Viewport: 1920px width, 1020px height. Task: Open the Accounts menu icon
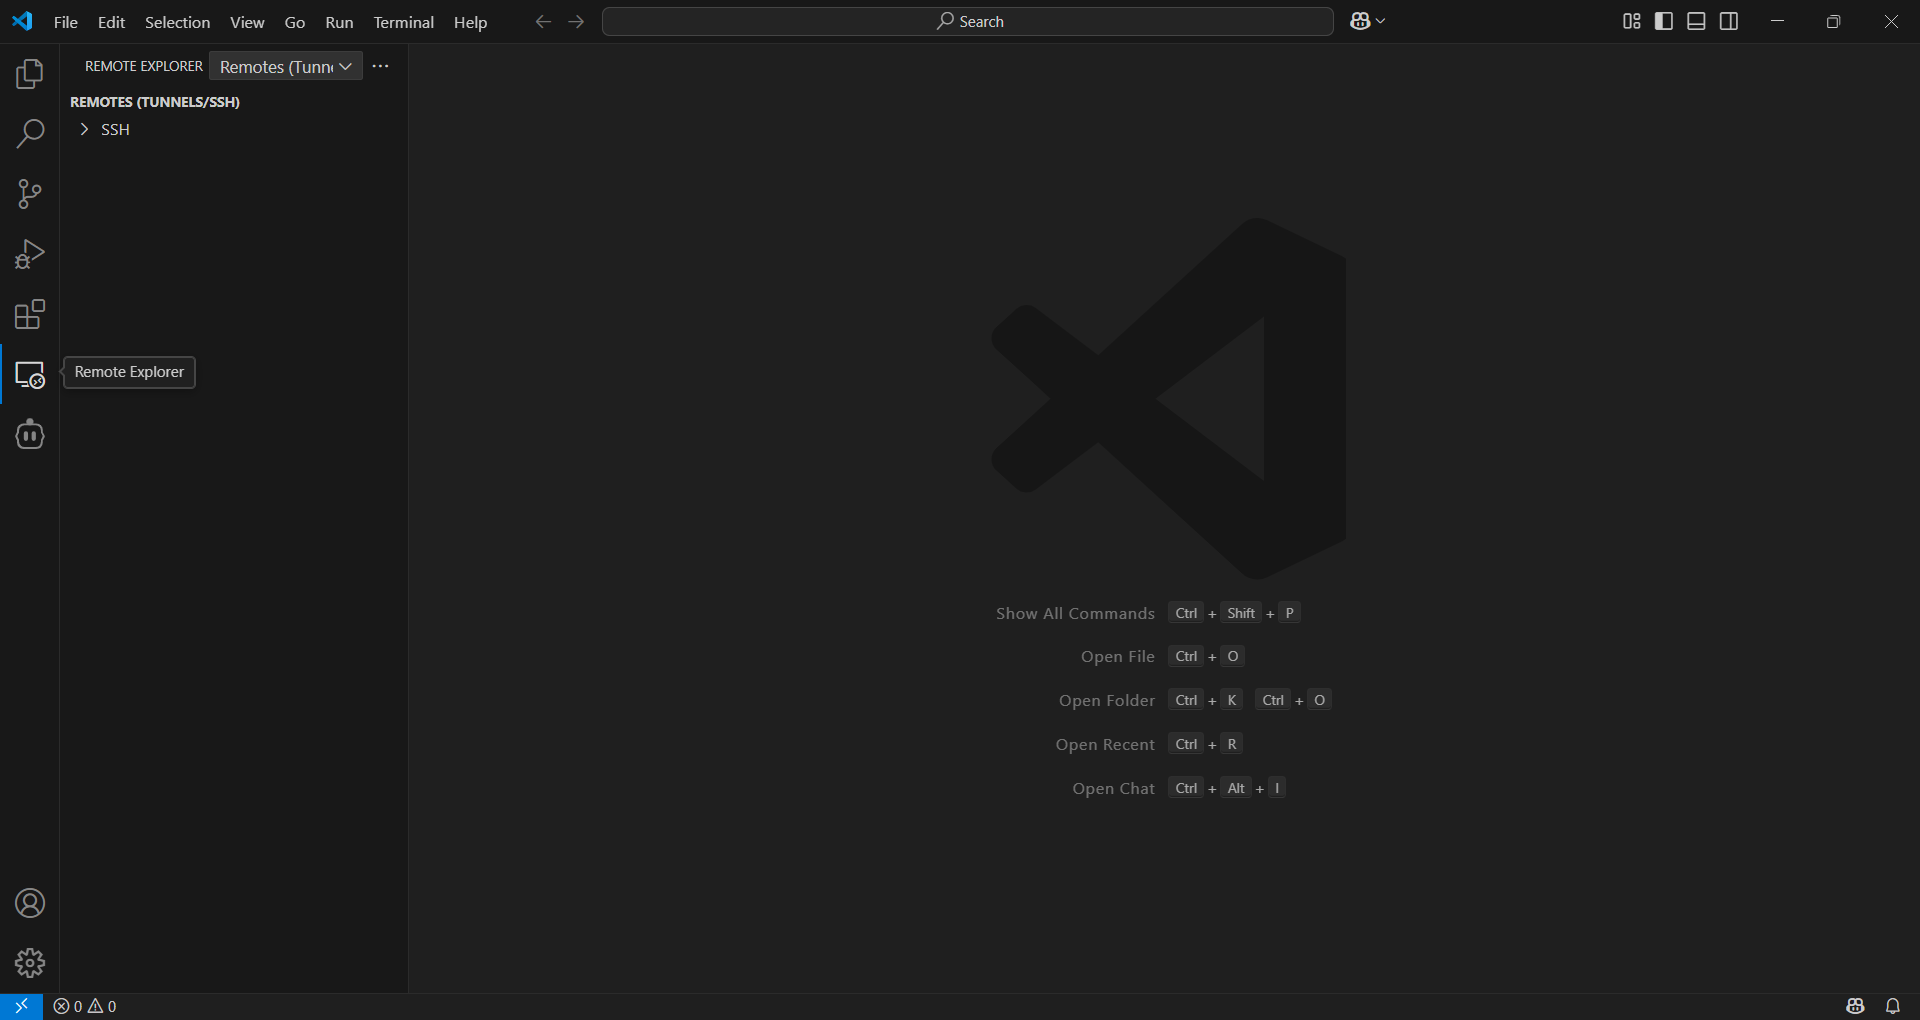click(30, 903)
